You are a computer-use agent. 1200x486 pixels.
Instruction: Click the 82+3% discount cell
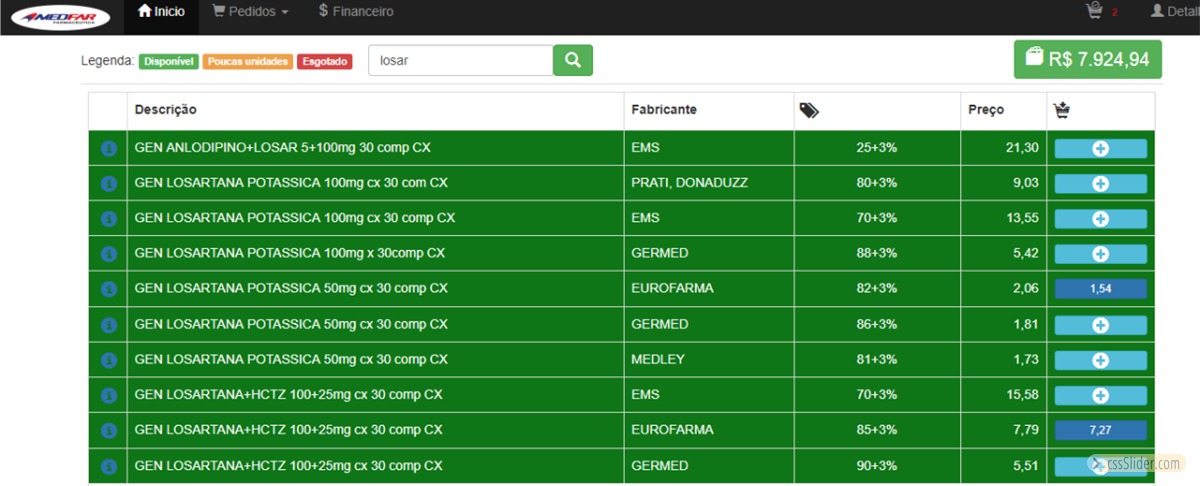877,289
